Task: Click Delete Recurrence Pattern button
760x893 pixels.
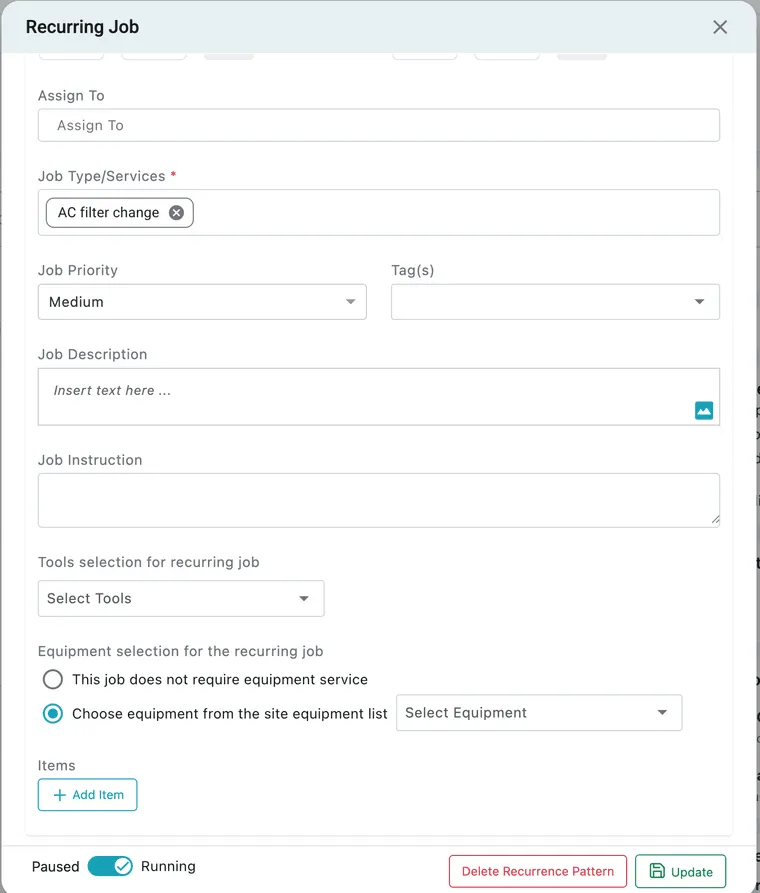Action: coord(538,871)
